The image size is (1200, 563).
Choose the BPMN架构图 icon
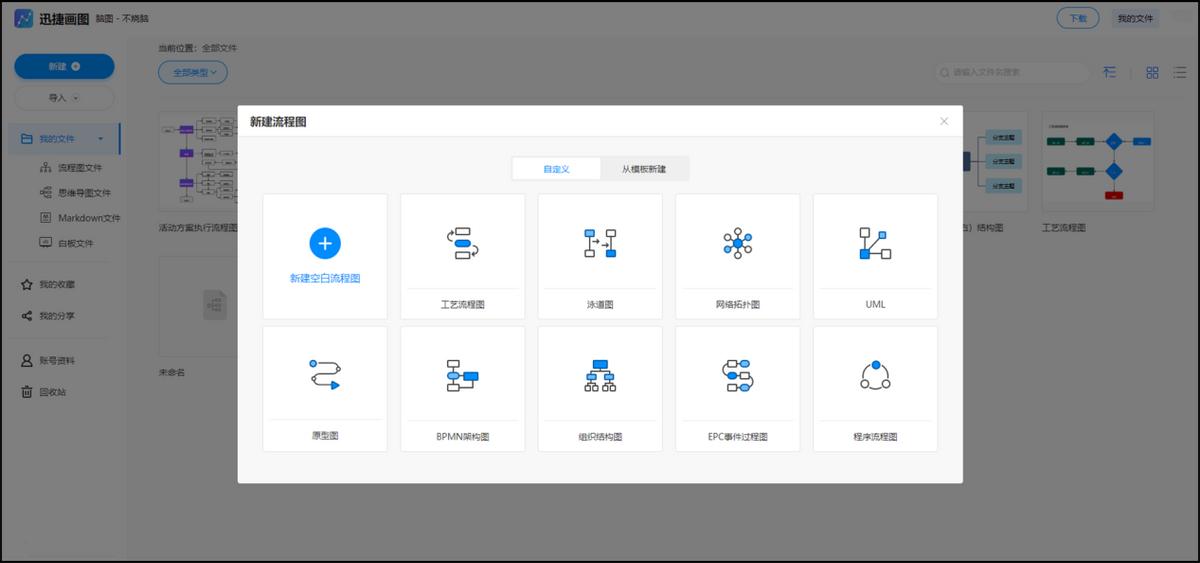(x=462, y=374)
